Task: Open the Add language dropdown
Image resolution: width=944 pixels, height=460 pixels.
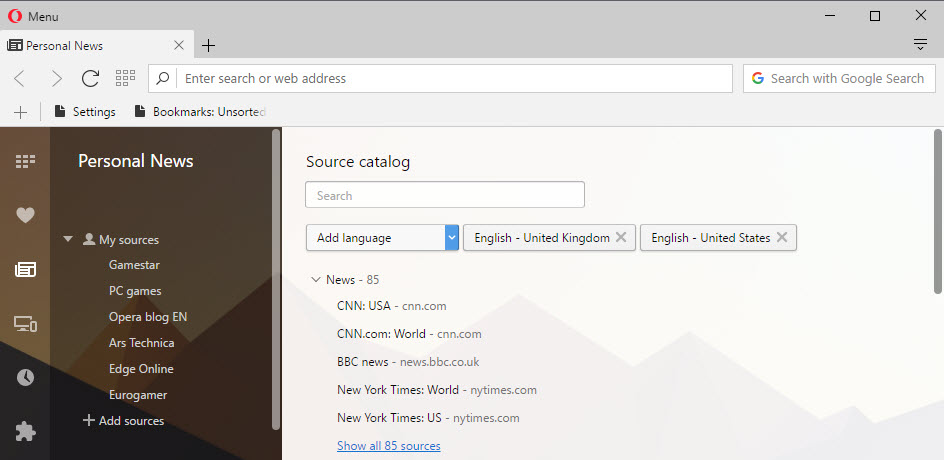Action: pyautogui.click(x=382, y=238)
